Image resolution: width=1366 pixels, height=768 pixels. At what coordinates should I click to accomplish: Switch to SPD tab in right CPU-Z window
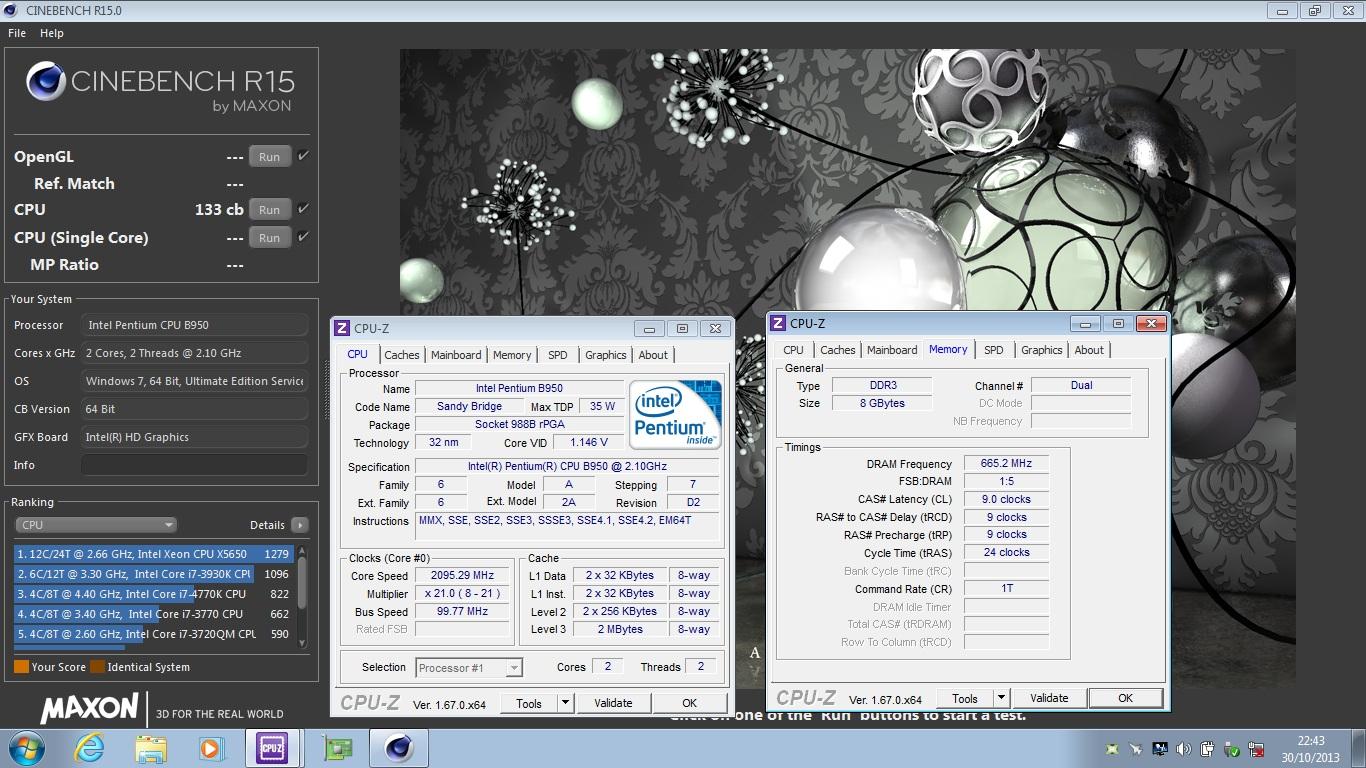[993, 350]
